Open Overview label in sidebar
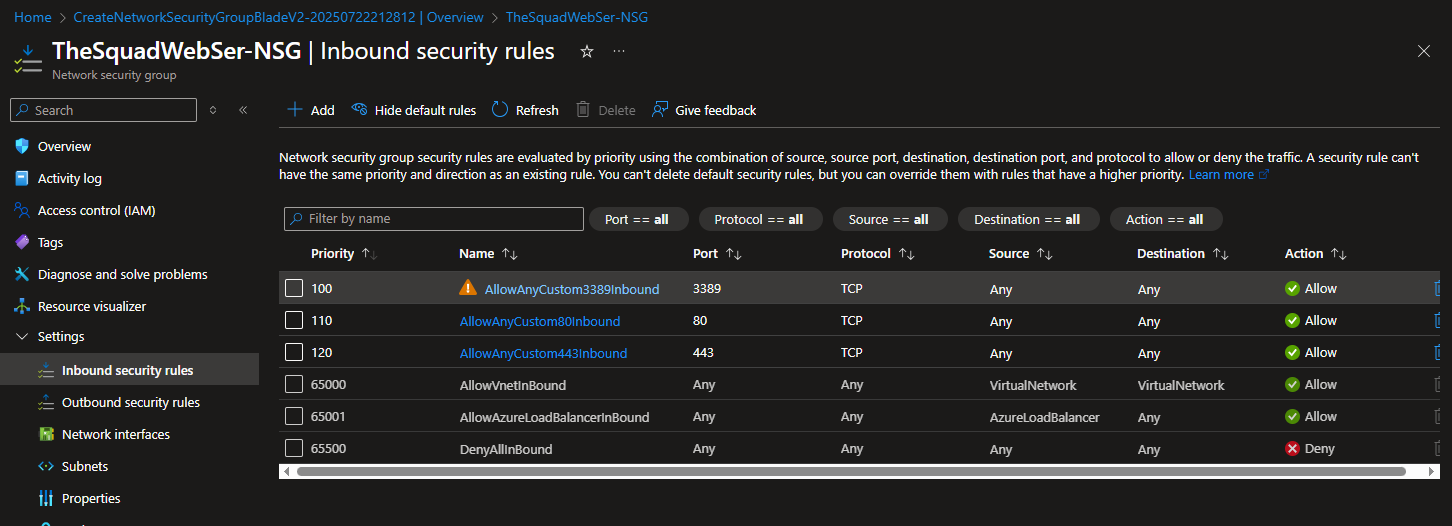 pos(64,146)
